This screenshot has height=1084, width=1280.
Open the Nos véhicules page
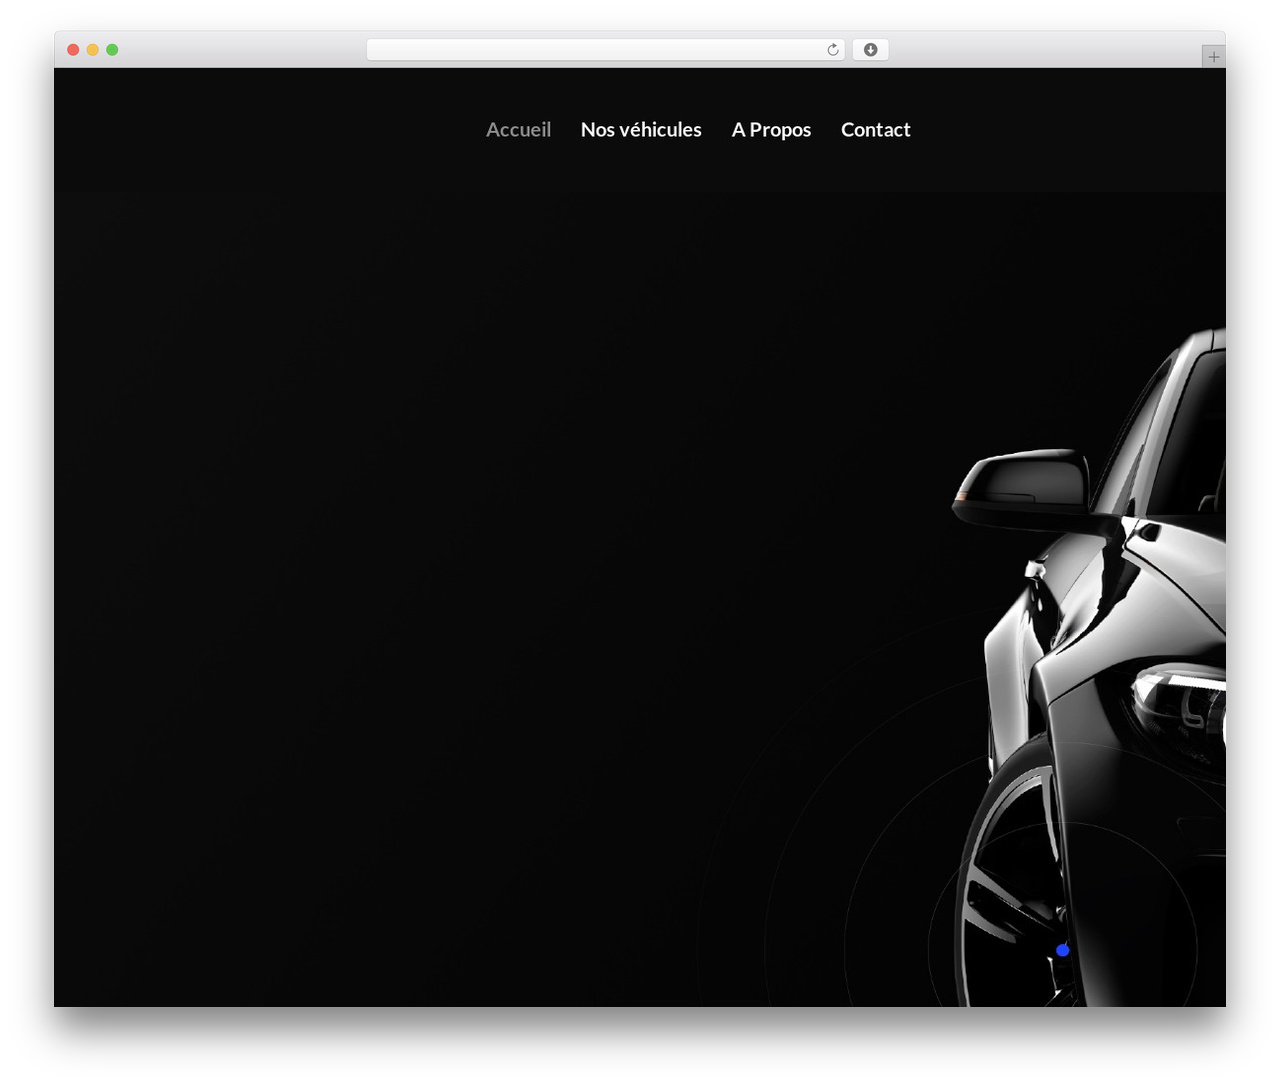point(641,130)
